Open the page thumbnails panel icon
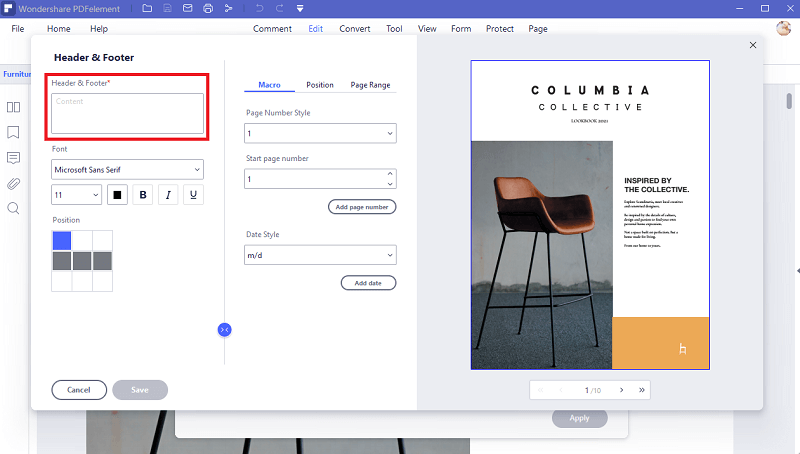 pos(13,107)
